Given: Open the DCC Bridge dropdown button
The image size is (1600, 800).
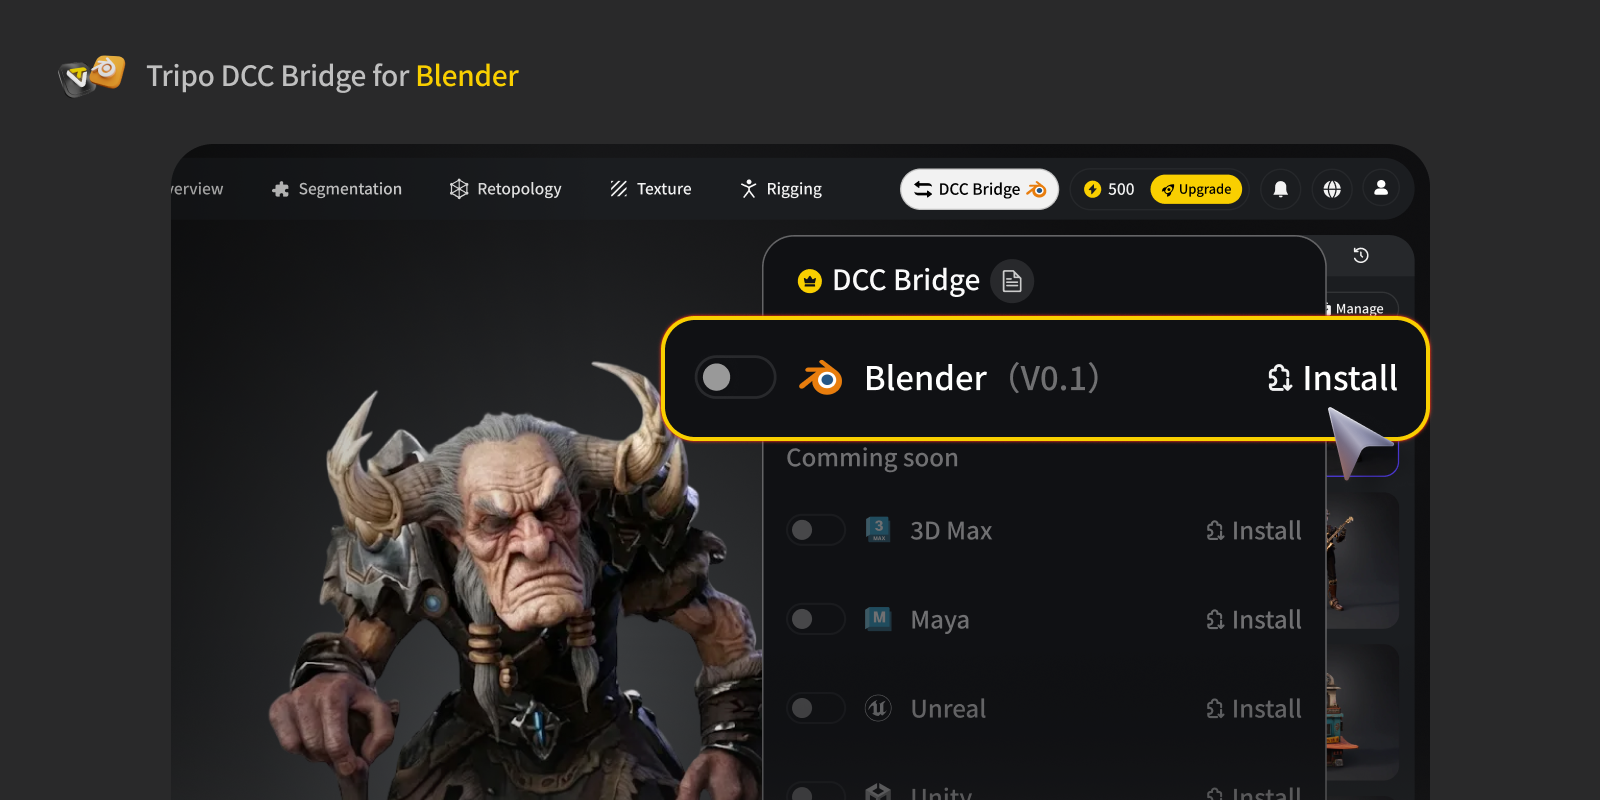Looking at the screenshot, I should pos(979,189).
